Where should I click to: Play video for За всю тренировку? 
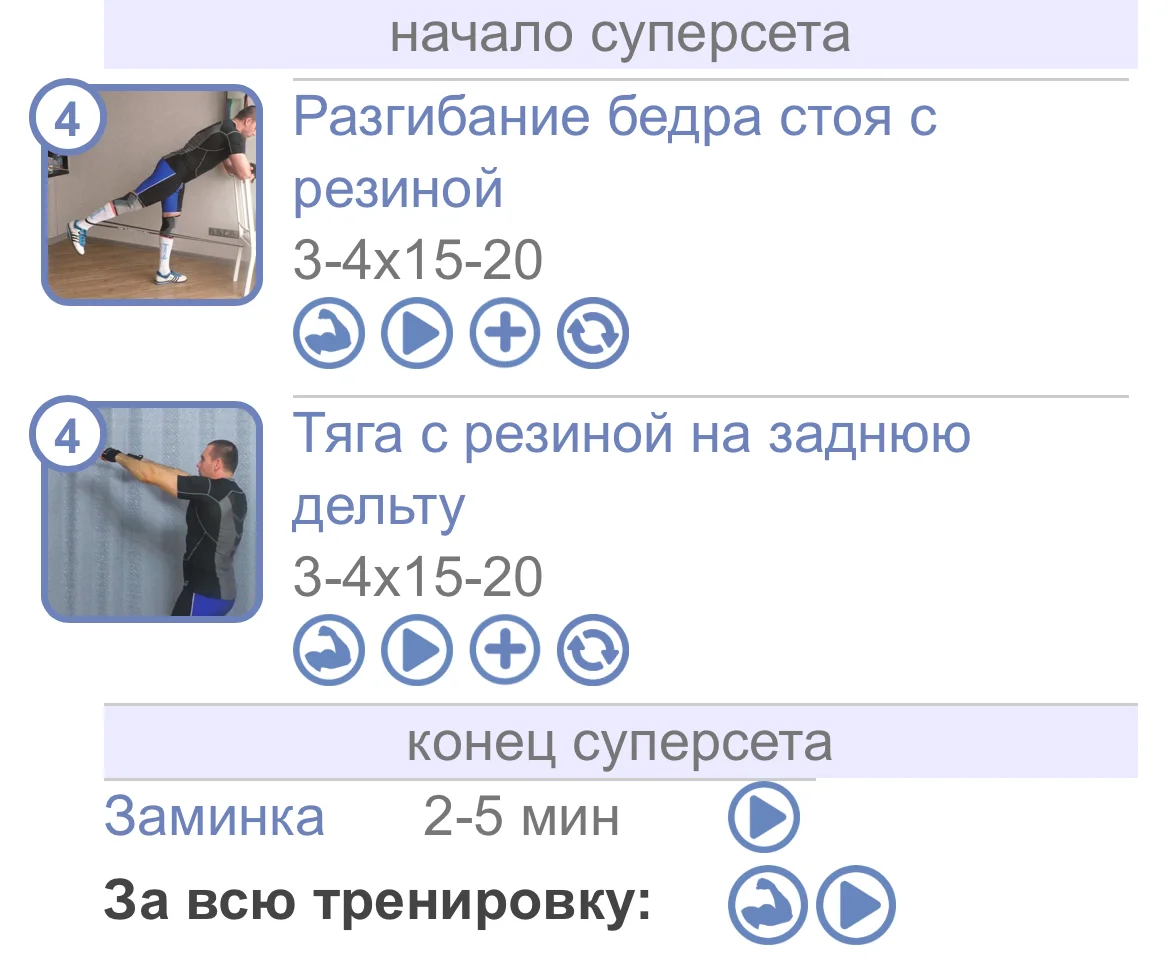[856, 904]
